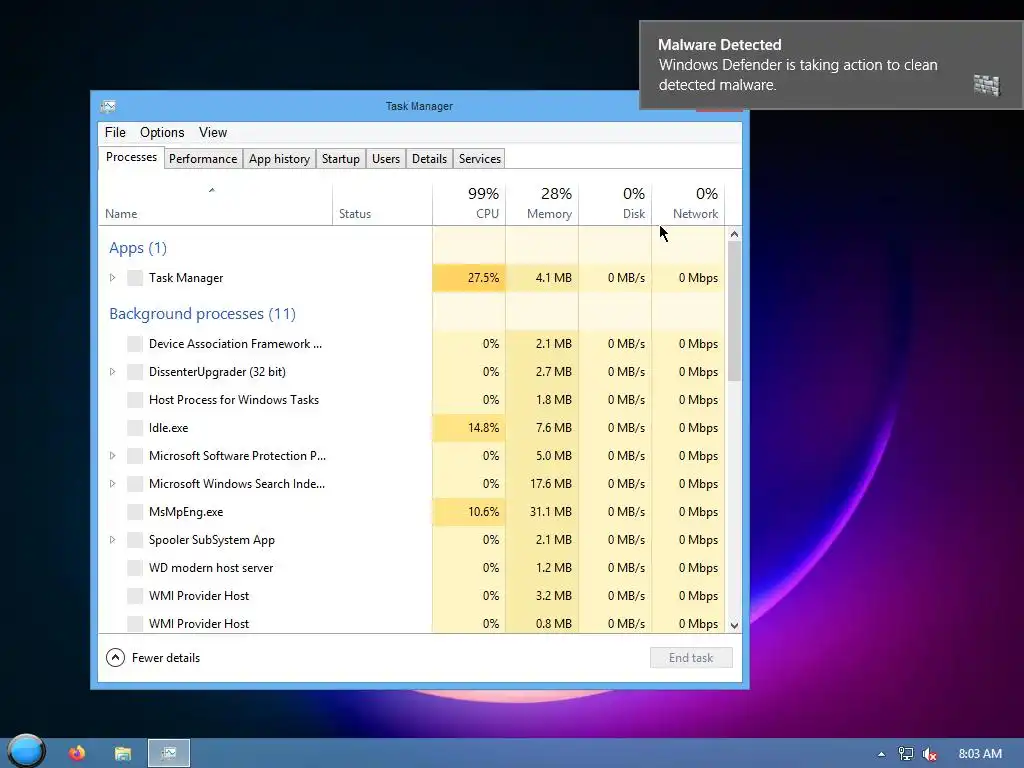This screenshot has height=768, width=1024.
Task: Select the Processes tab
Action: point(131,157)
